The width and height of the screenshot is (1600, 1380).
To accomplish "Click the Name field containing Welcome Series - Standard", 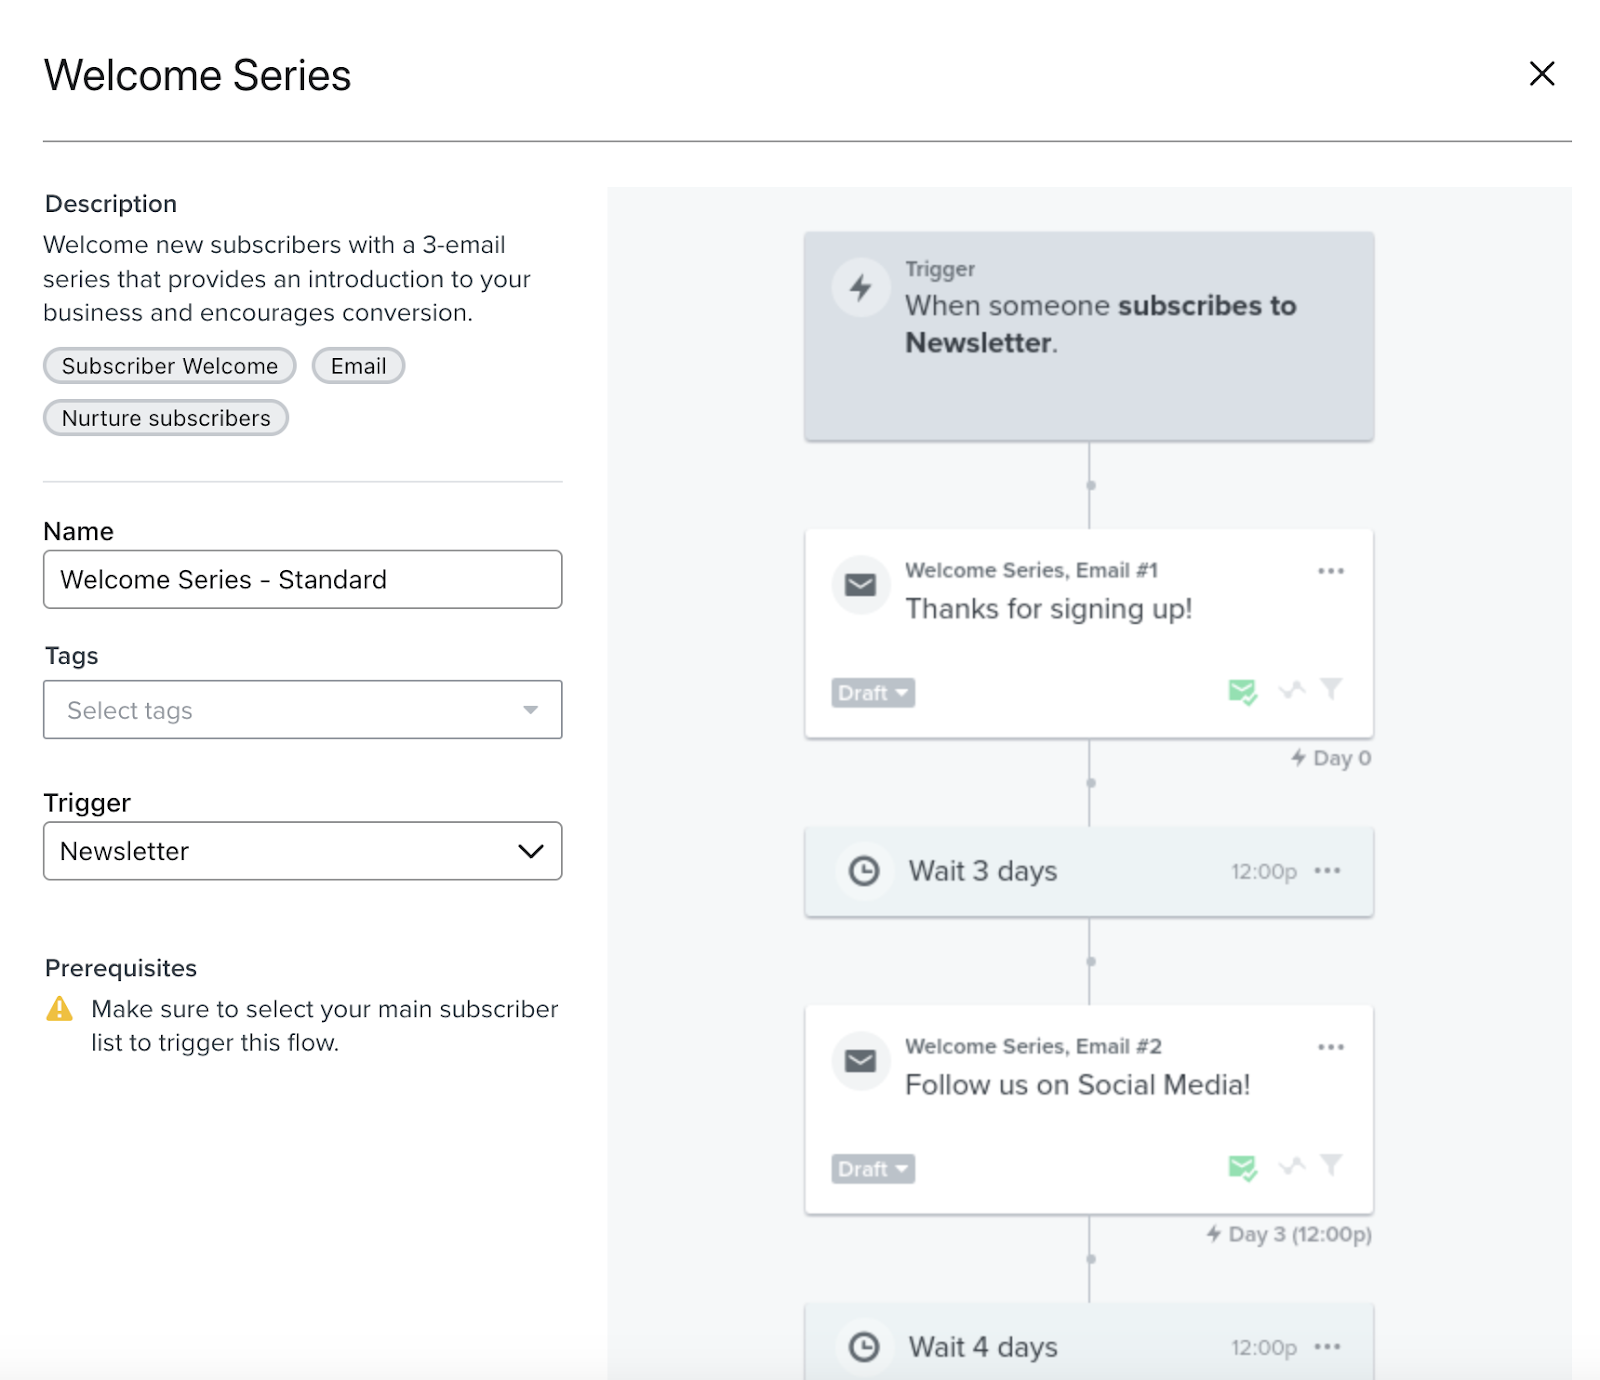I will coord(302,580).
